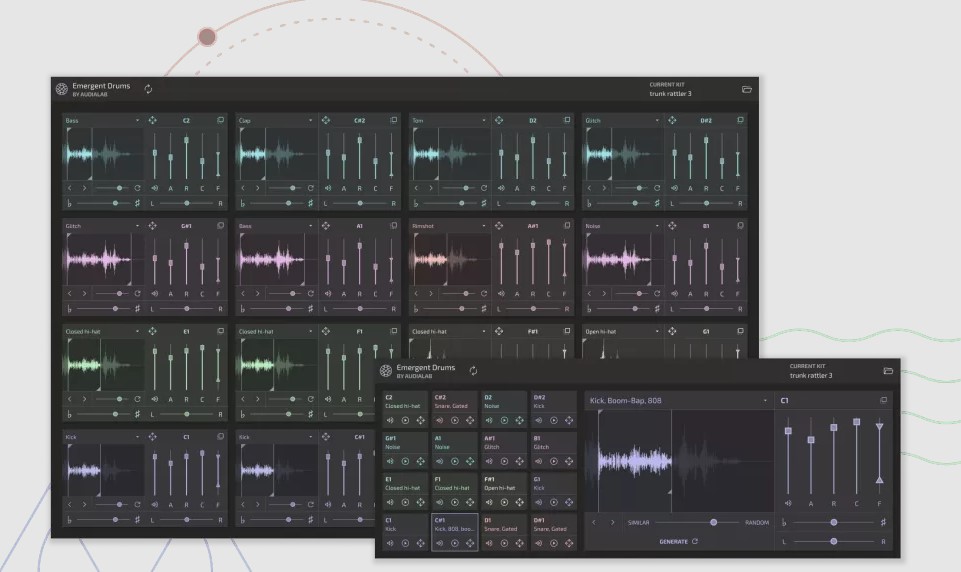Viewport: 961px width, 572px height.
Task: Click the regenerate-all arrows icon in the back window header
Action: (x=148, y=89)
